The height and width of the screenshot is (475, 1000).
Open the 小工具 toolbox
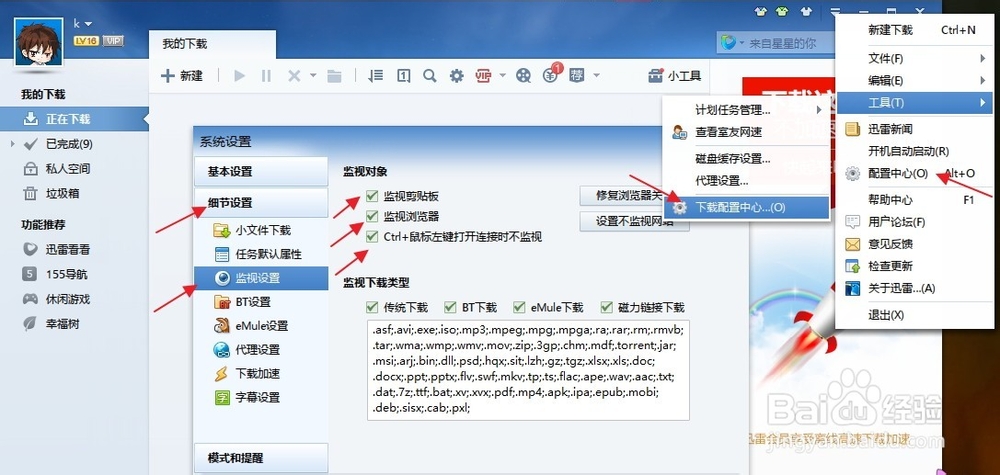(674, 76)
